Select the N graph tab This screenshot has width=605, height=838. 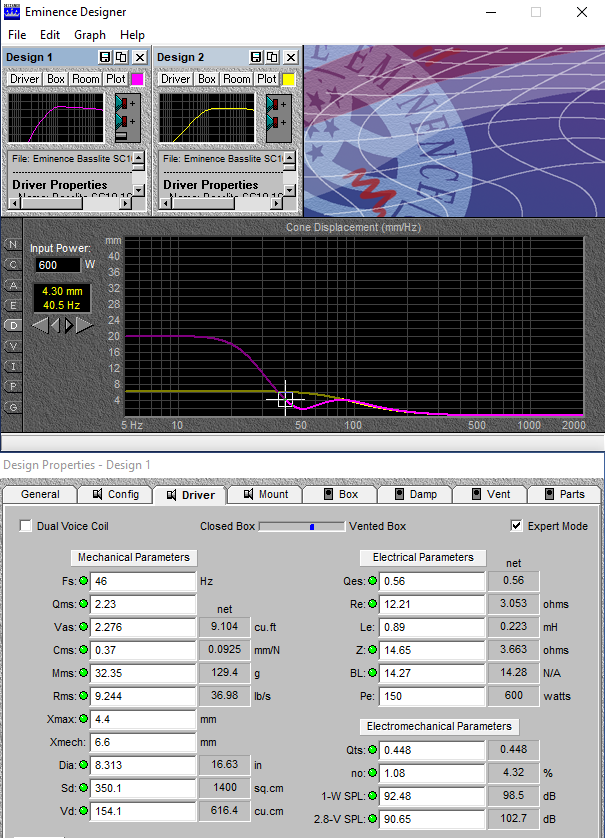13,244
